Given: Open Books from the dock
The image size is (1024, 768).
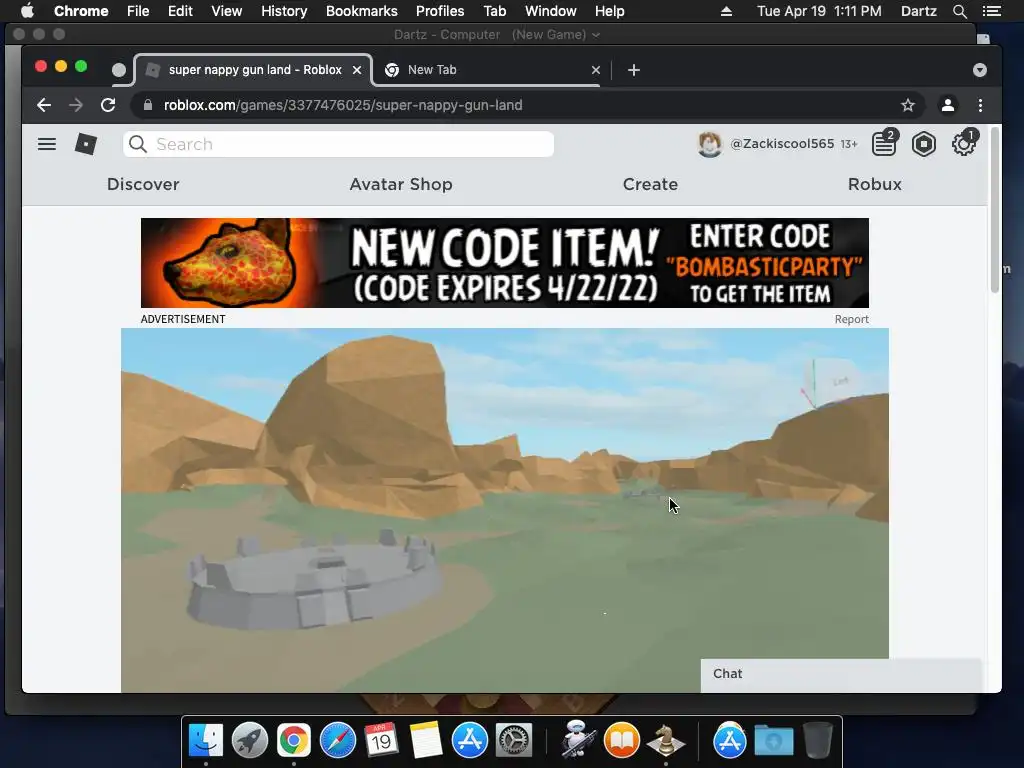Looking at the screenshot, I should click(622, 741).
